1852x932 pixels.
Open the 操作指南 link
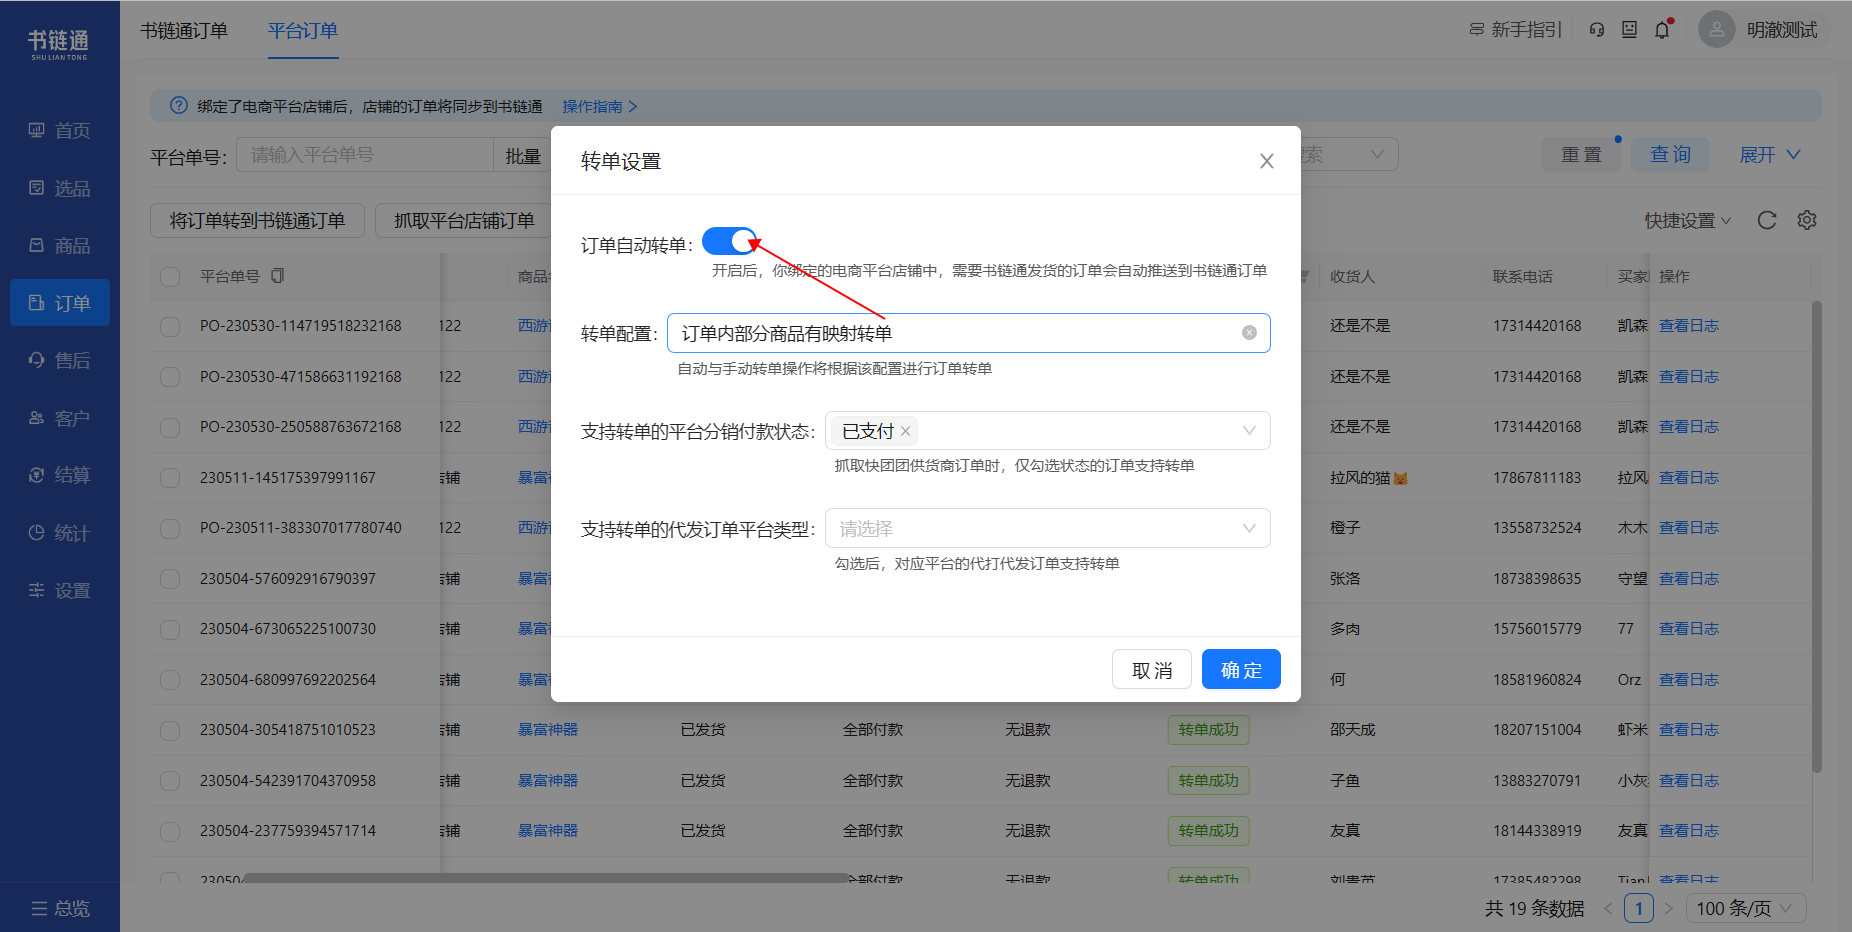[599, 106]
